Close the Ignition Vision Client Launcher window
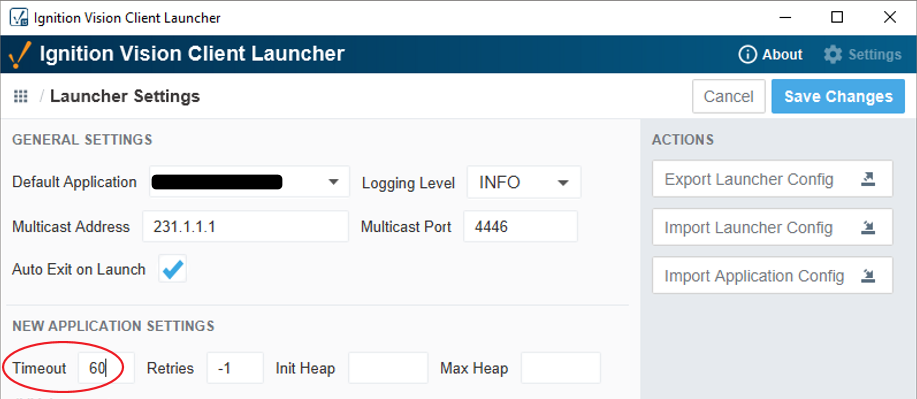This screenshot has width=917, height=399. pyautogui.click(x=890, y=18)
